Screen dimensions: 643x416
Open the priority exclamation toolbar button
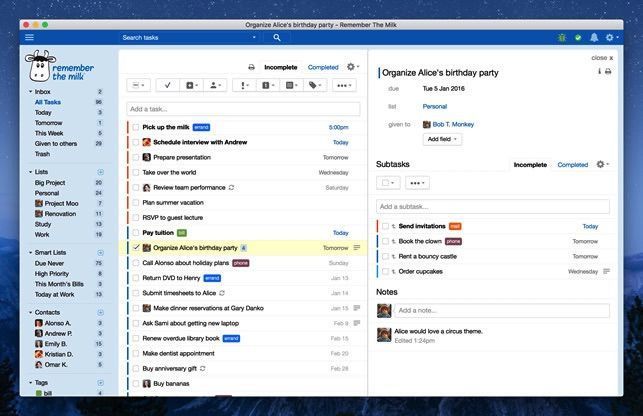[x=244, y=85]
